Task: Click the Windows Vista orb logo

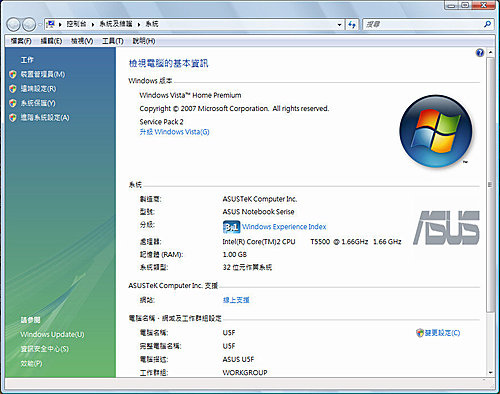Action: coord(436,131)
